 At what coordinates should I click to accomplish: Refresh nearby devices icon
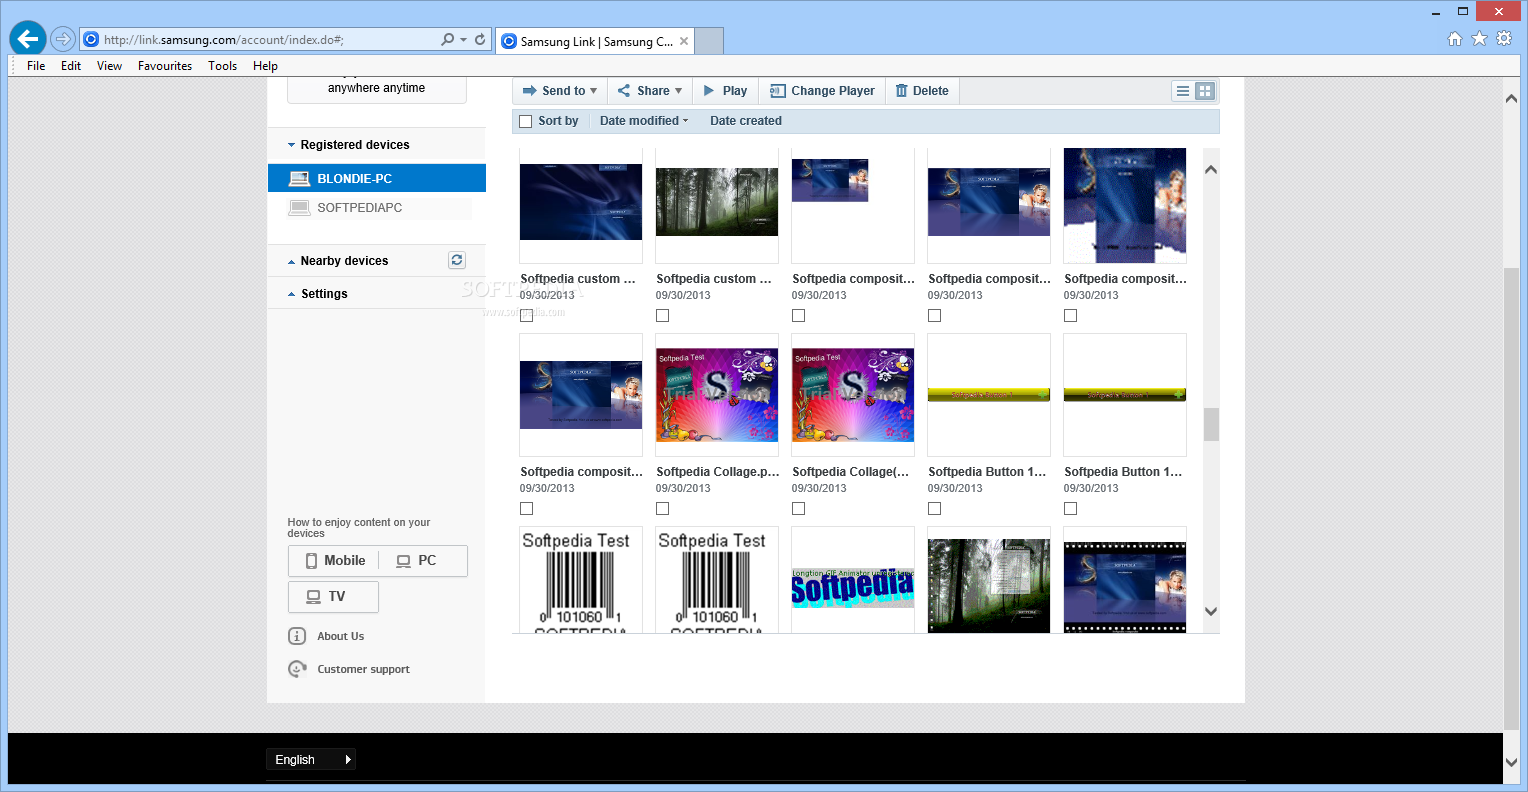[457, 260]
